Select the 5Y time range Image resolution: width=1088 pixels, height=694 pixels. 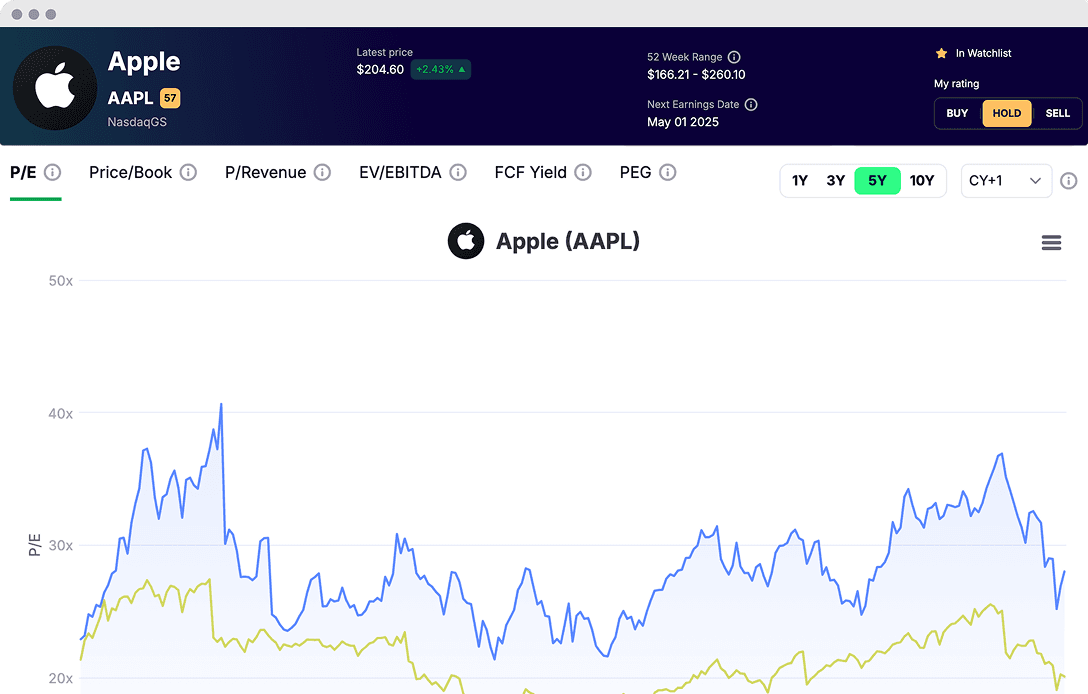tap(877, 180)
